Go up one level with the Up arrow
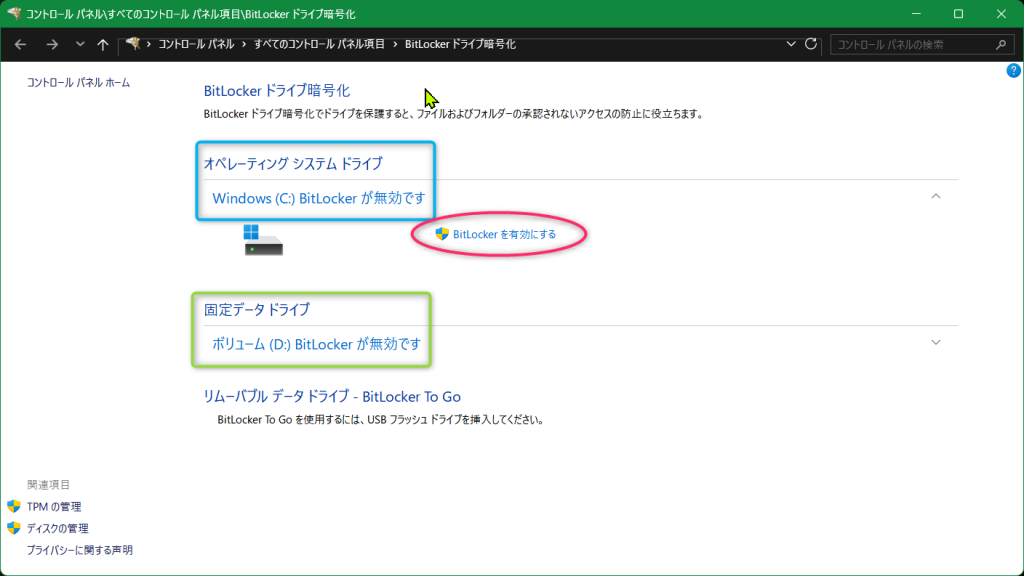The image size is (1024, 576). tap(103, 45)
